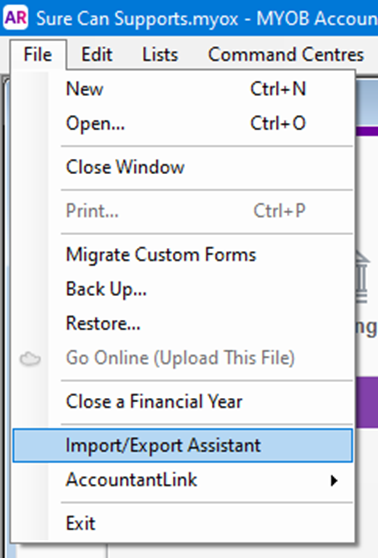This screenshot has width=378, height=558.
Task: Expand the AccountantLink submenu arrow
Action: point(334,480)
